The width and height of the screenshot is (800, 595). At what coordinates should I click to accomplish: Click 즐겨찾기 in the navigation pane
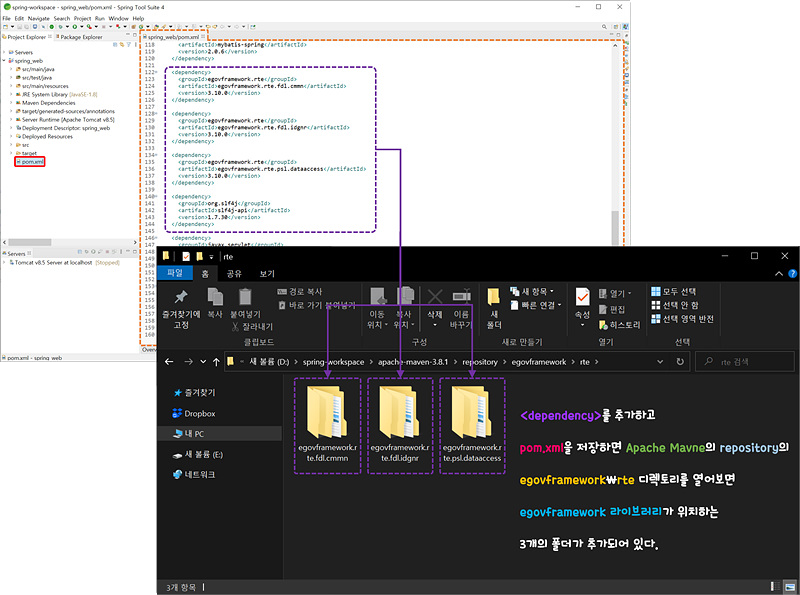point(194,392)
